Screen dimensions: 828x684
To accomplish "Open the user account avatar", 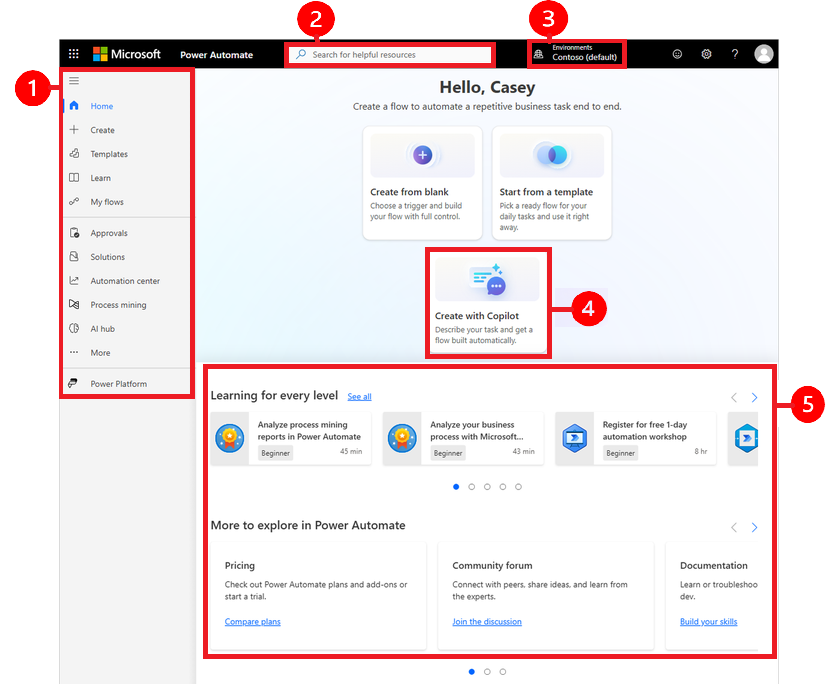I will (x=764, y=54).
